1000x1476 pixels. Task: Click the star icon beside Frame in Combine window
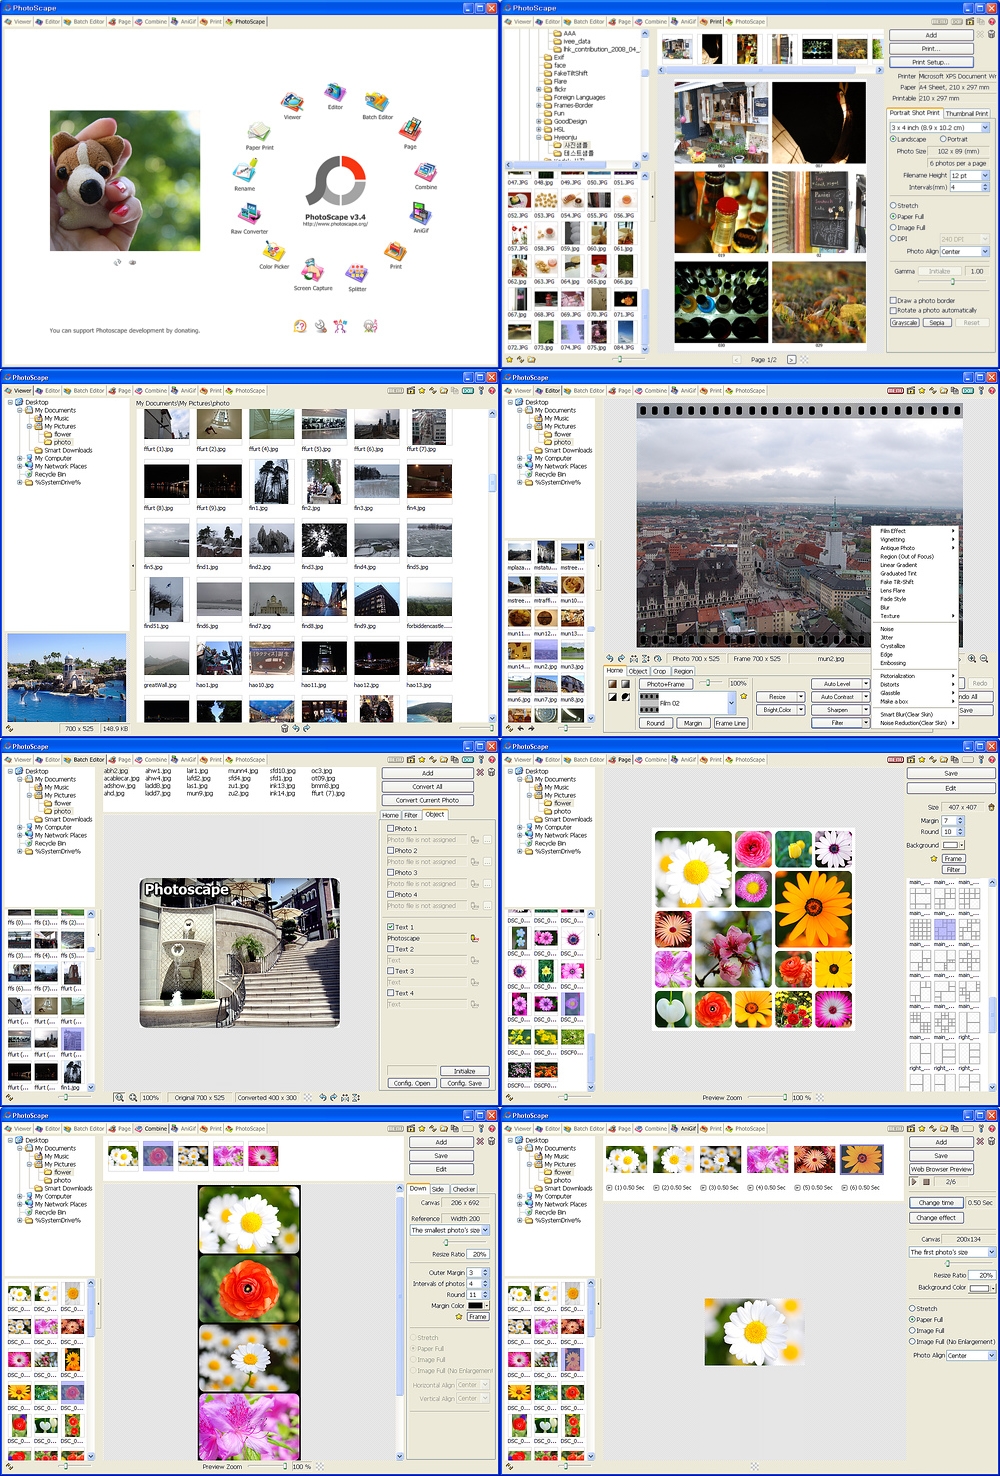459,1316
